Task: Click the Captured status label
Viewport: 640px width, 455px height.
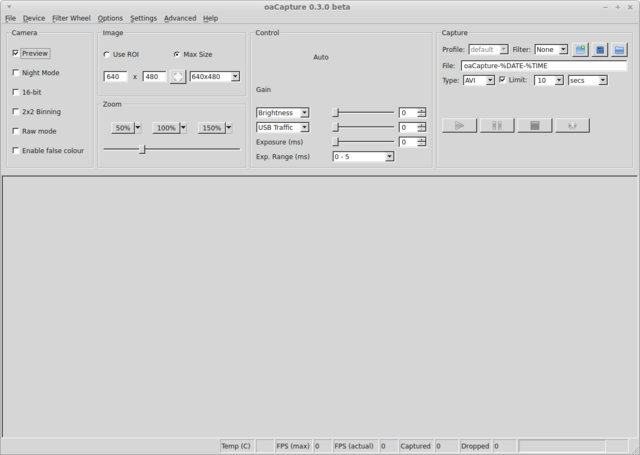Action: 416,446
